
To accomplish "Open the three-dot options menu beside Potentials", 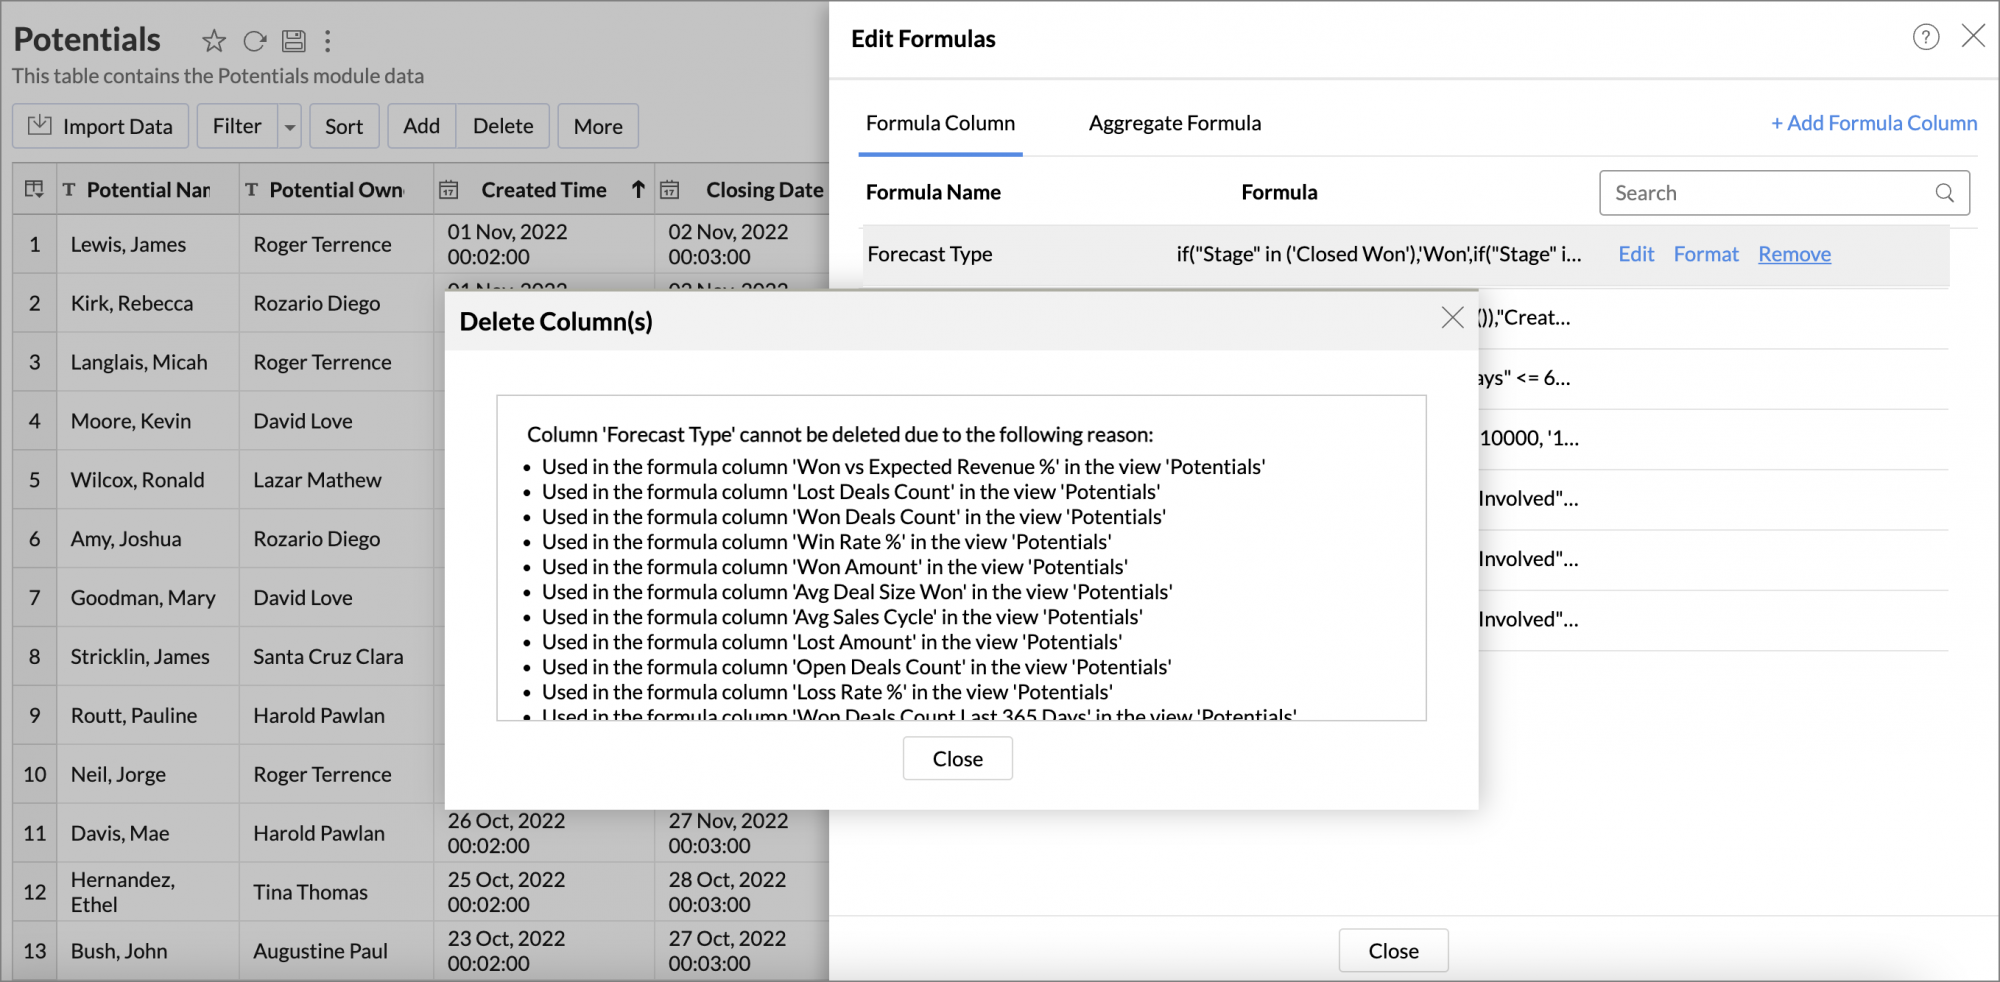I will pyautogui.click(x=328, y=41).
